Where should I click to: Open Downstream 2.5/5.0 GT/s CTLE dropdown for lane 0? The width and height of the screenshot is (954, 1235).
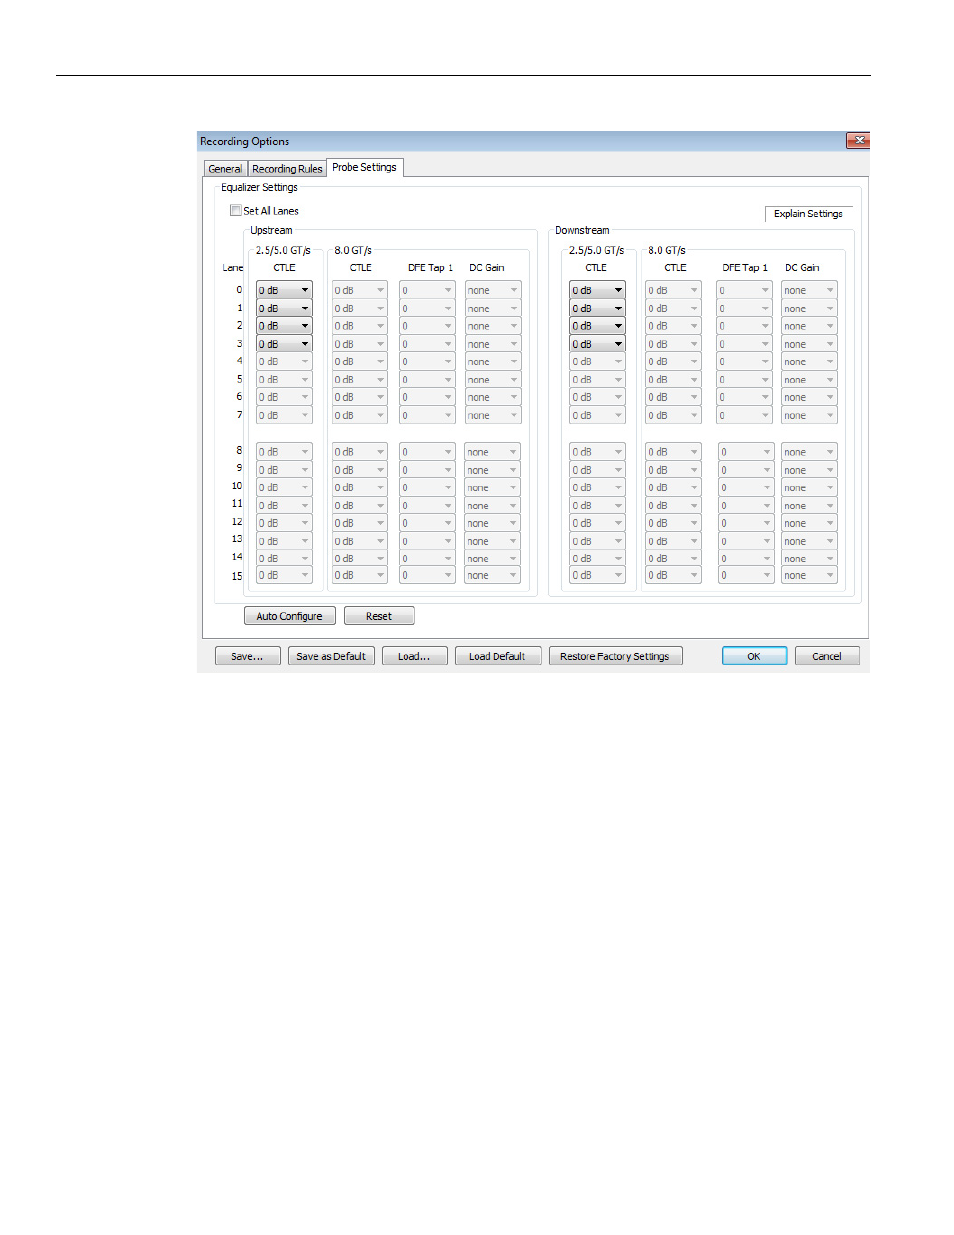point(597,290)
